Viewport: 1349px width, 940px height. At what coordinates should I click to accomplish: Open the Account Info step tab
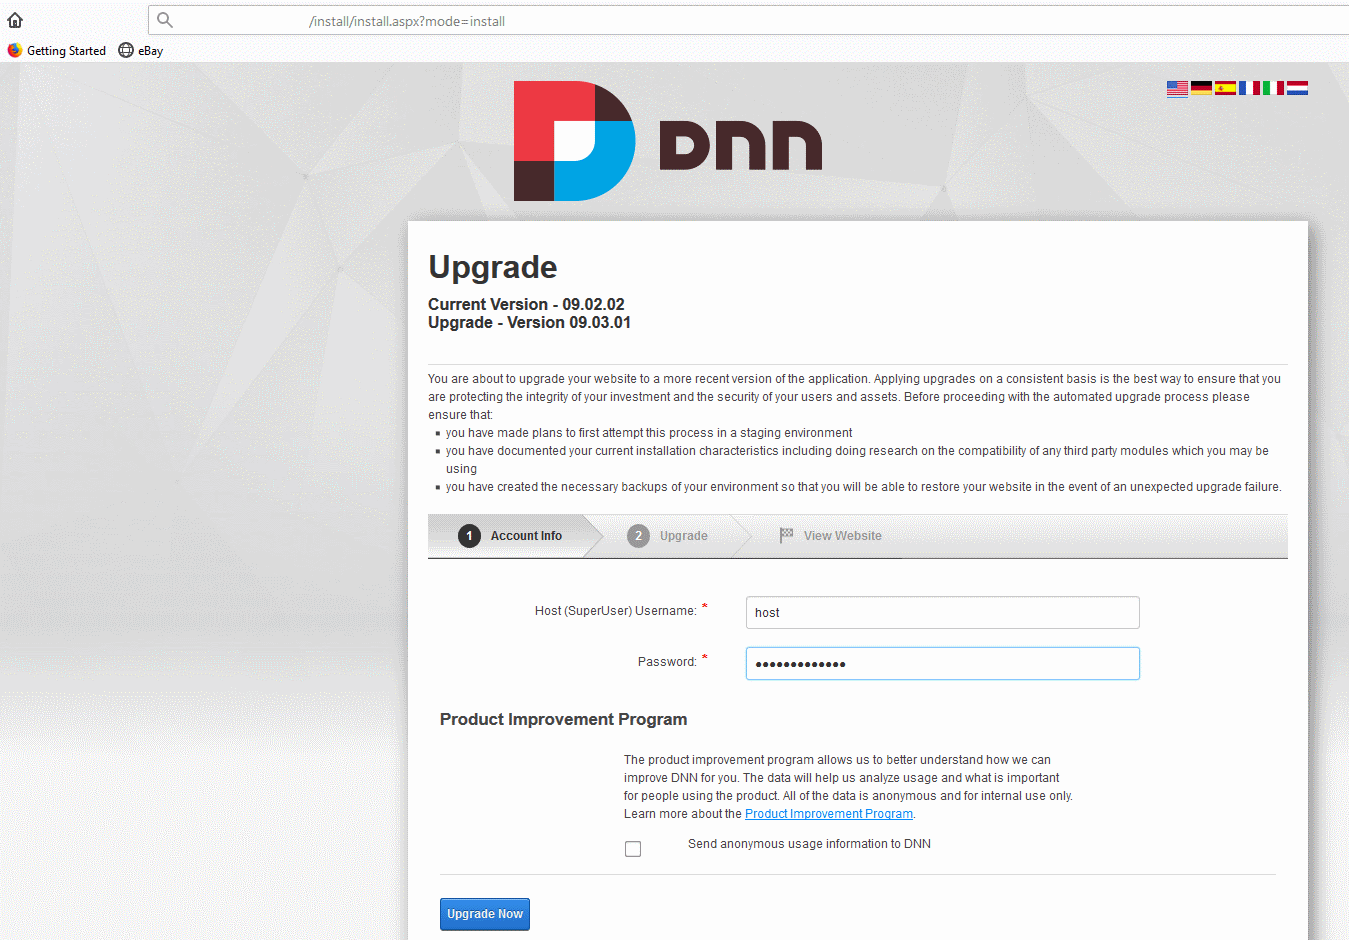[x=514, y=536]
